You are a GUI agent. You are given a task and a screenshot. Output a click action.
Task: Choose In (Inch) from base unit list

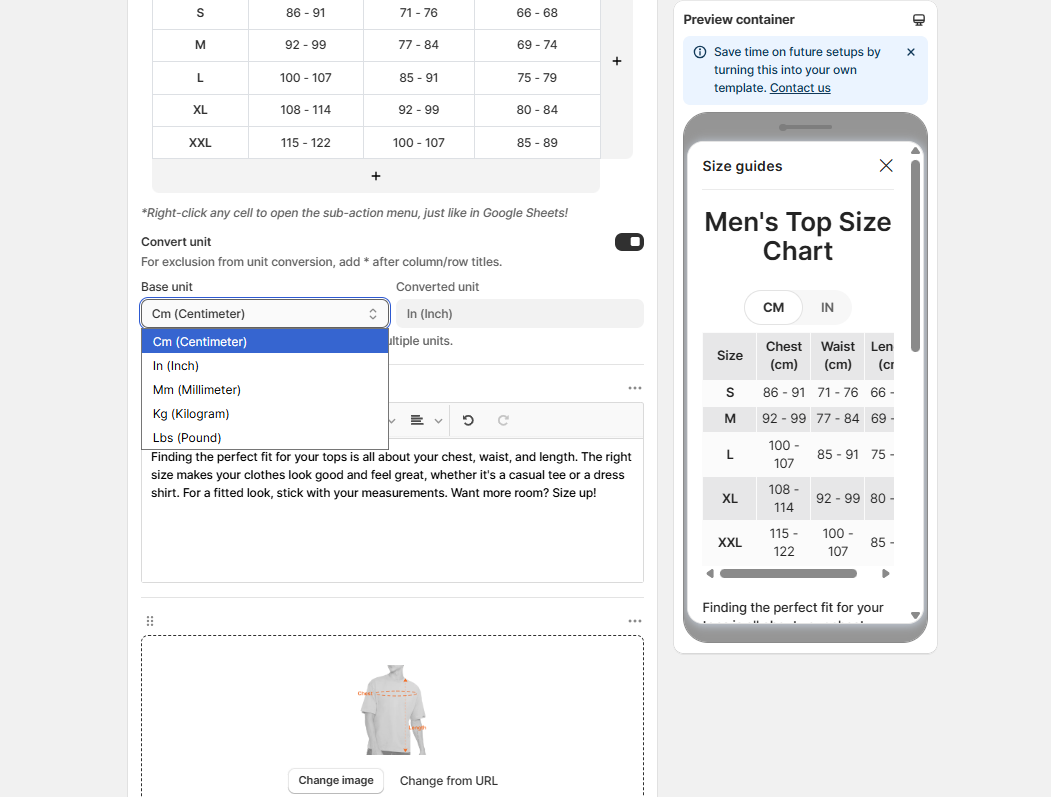pos(265,366)
